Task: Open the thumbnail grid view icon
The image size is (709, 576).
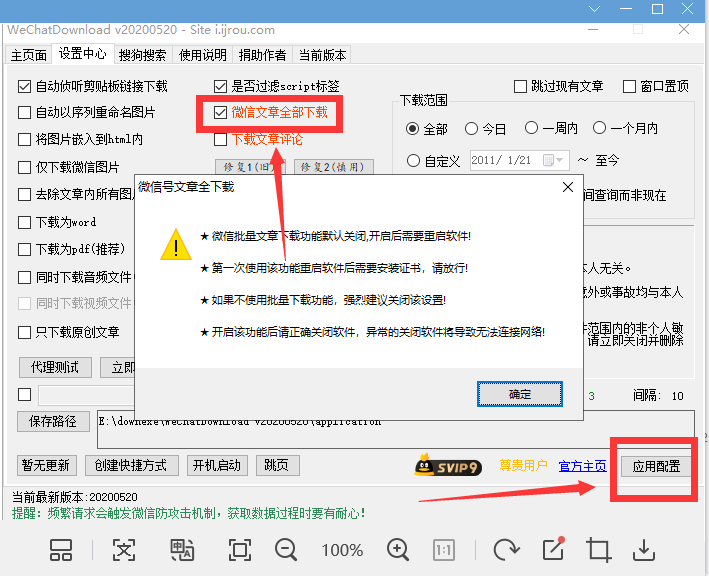Action: tap(61, 550)
